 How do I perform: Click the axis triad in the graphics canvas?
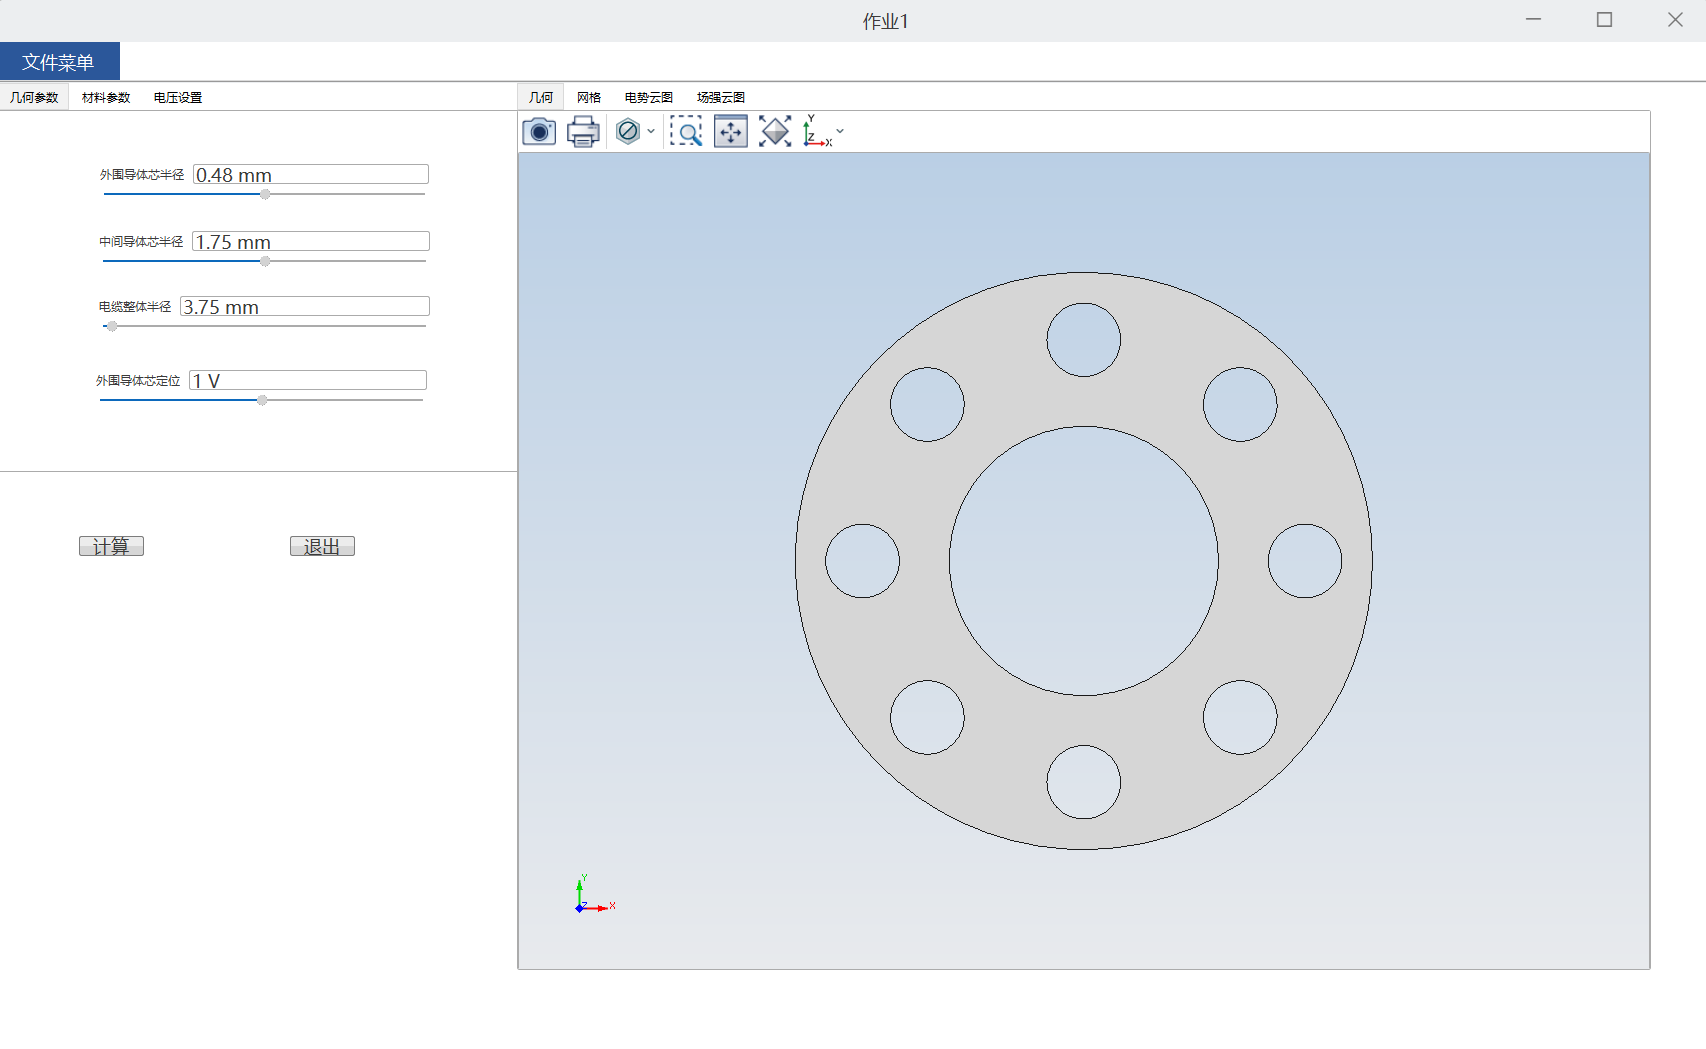tap(595, 894)
